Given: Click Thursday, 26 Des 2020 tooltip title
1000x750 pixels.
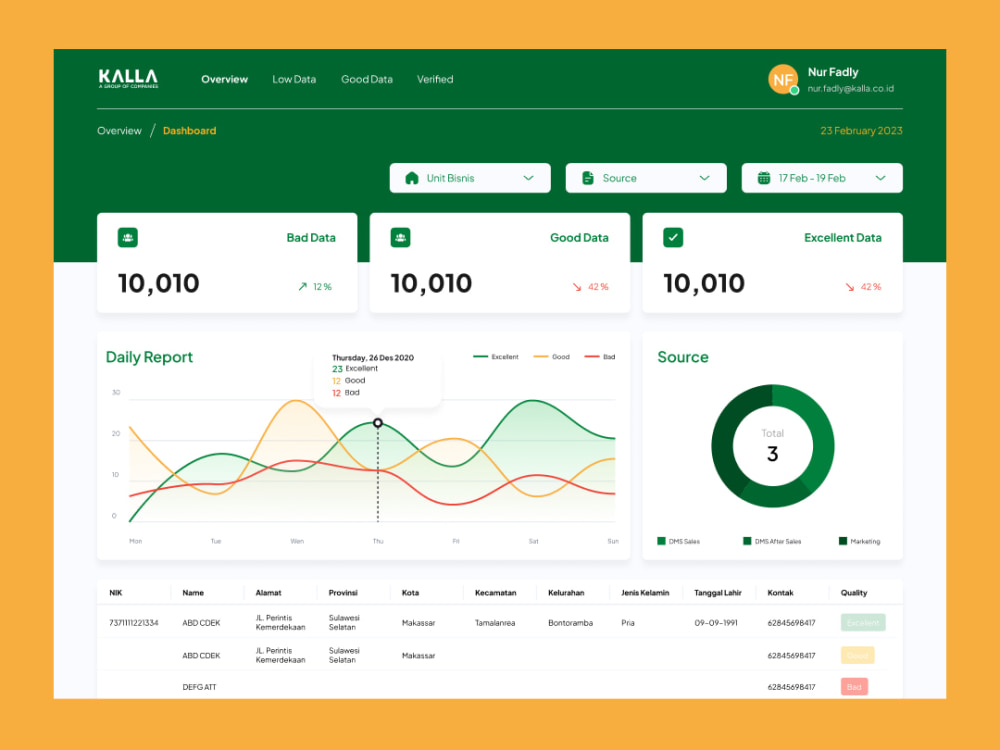Looking at the screenshot, I should coord(372,358).
